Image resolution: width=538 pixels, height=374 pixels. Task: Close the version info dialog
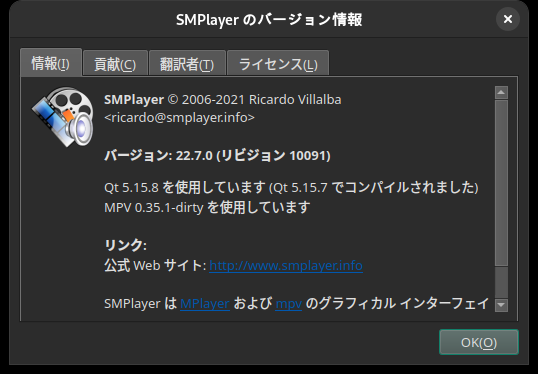coord(507,19)
